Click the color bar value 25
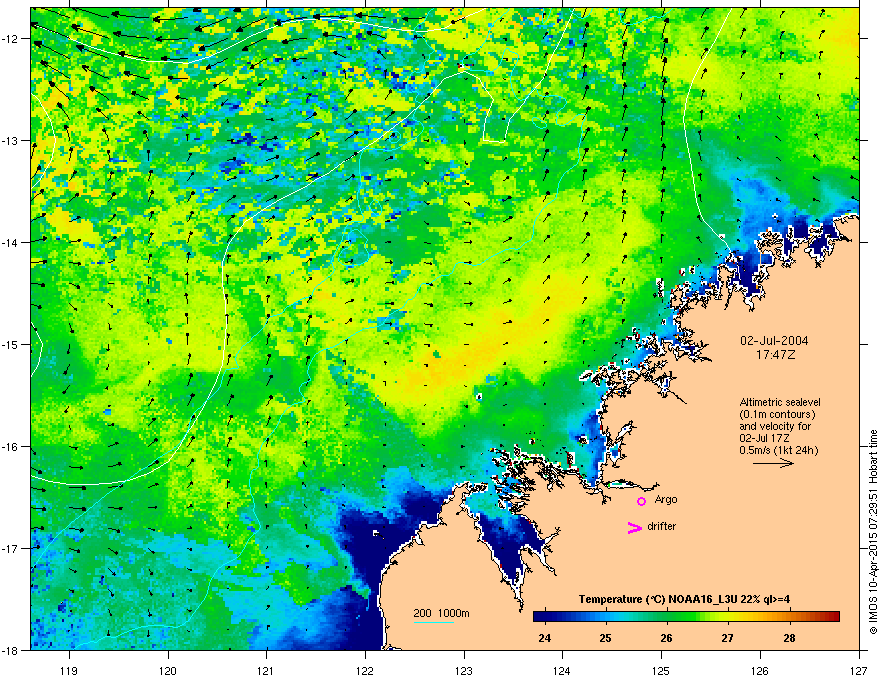Viewport: 880px width, 680px height. point(605,638)
